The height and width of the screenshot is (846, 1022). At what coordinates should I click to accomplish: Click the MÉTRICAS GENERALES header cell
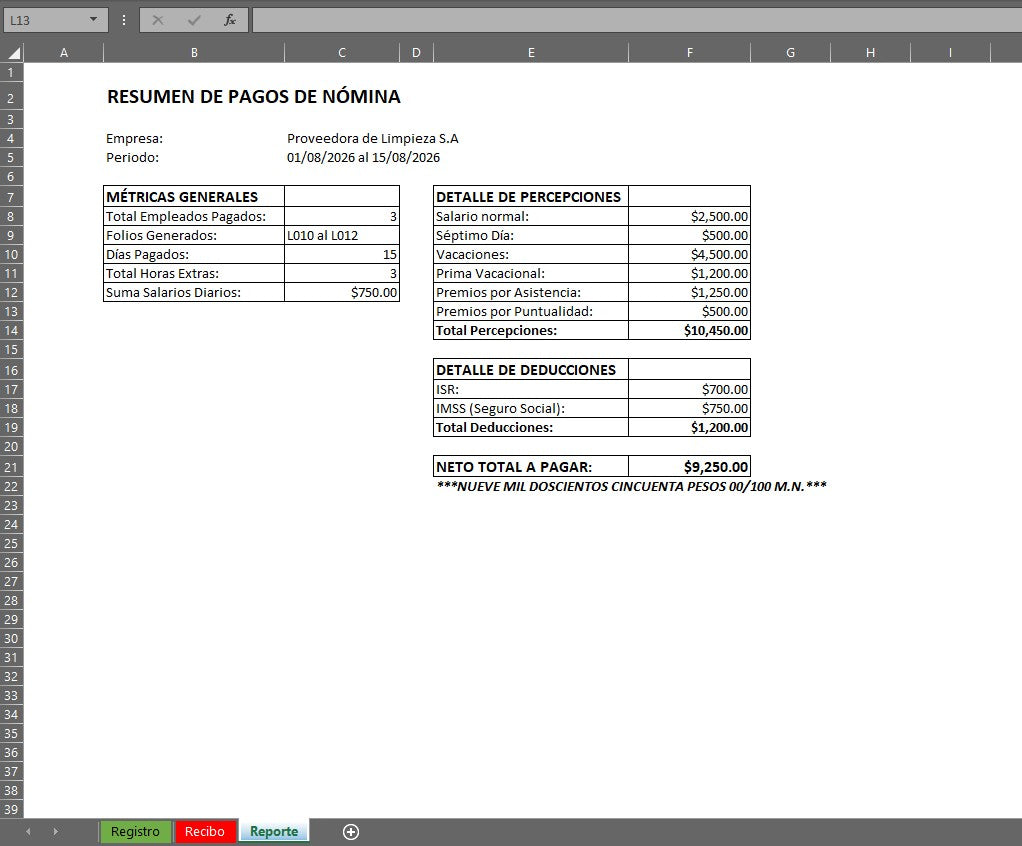(194, 197)
